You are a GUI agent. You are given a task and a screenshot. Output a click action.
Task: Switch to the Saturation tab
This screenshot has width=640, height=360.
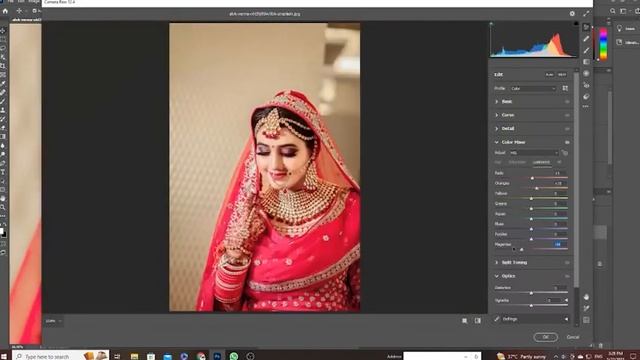point(517,162)
